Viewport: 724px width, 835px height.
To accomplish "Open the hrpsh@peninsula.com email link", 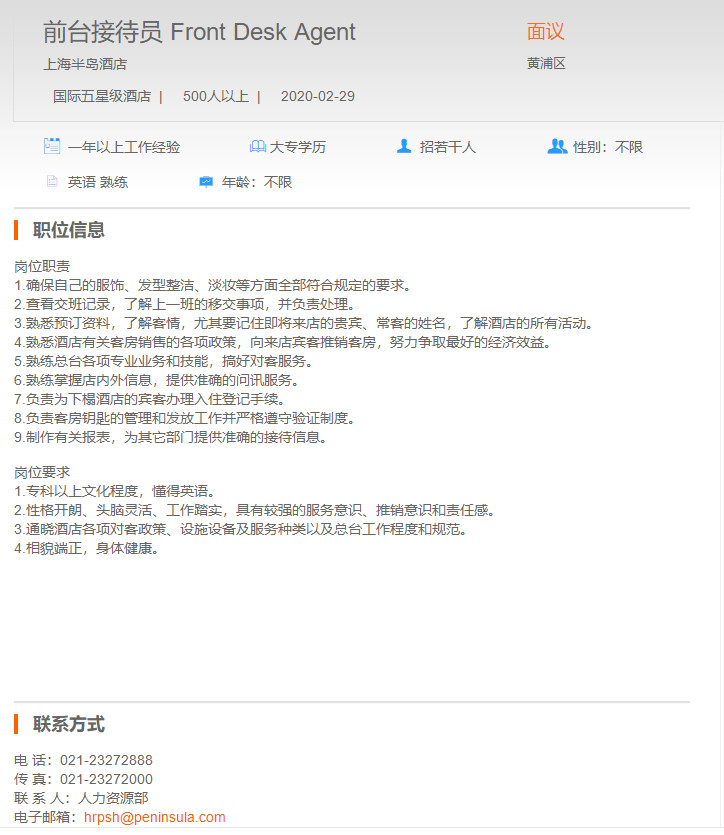I will click(154, 817).
